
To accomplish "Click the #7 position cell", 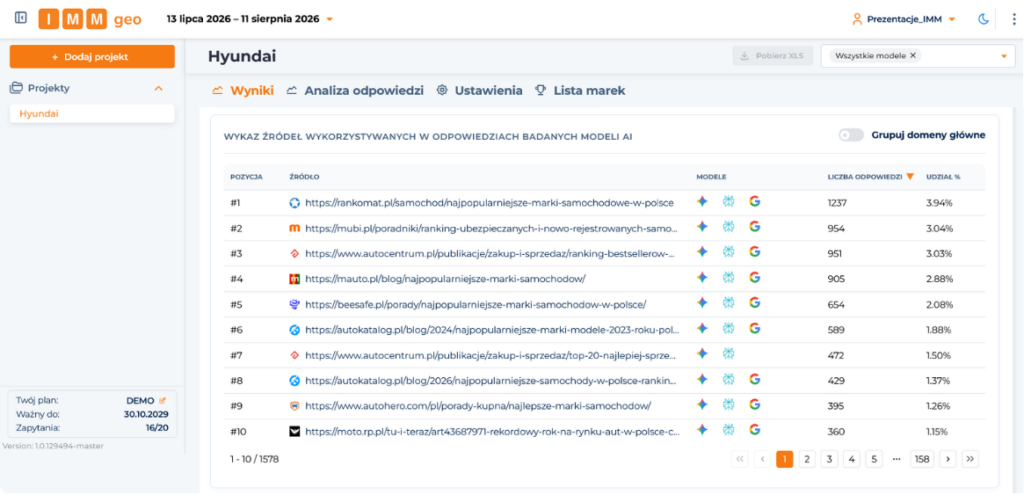I will point(236,355).
